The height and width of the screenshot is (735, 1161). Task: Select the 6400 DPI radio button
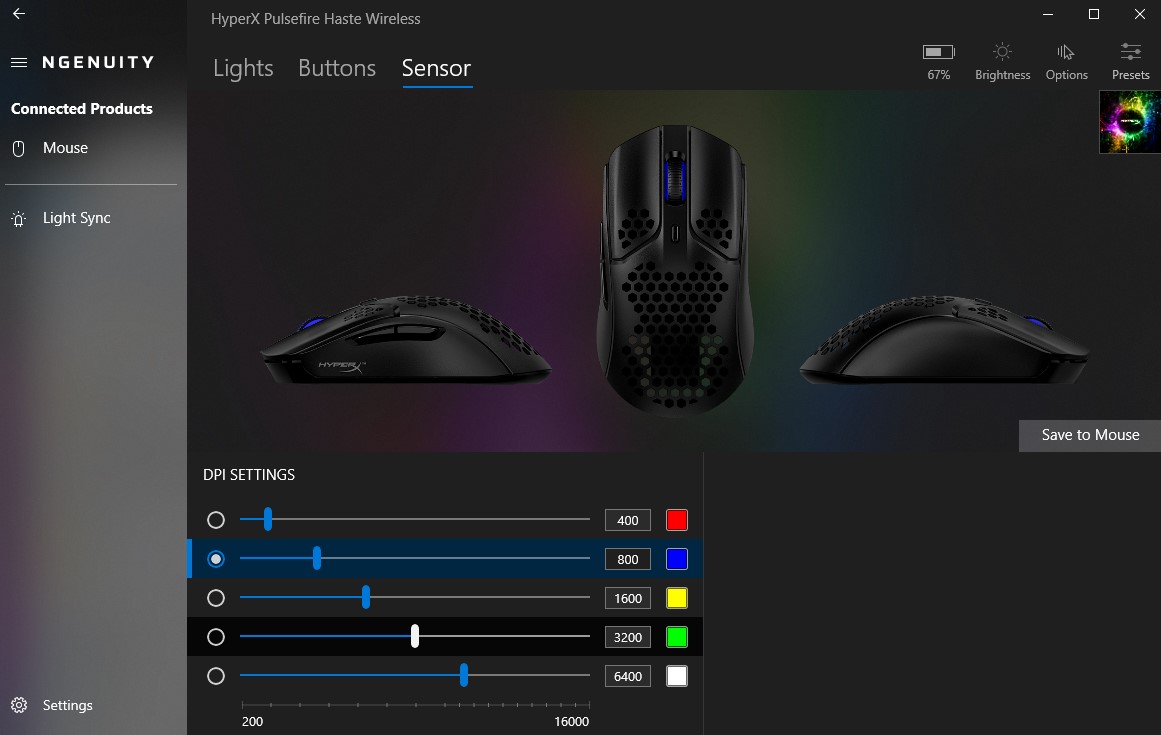(215, 676)
